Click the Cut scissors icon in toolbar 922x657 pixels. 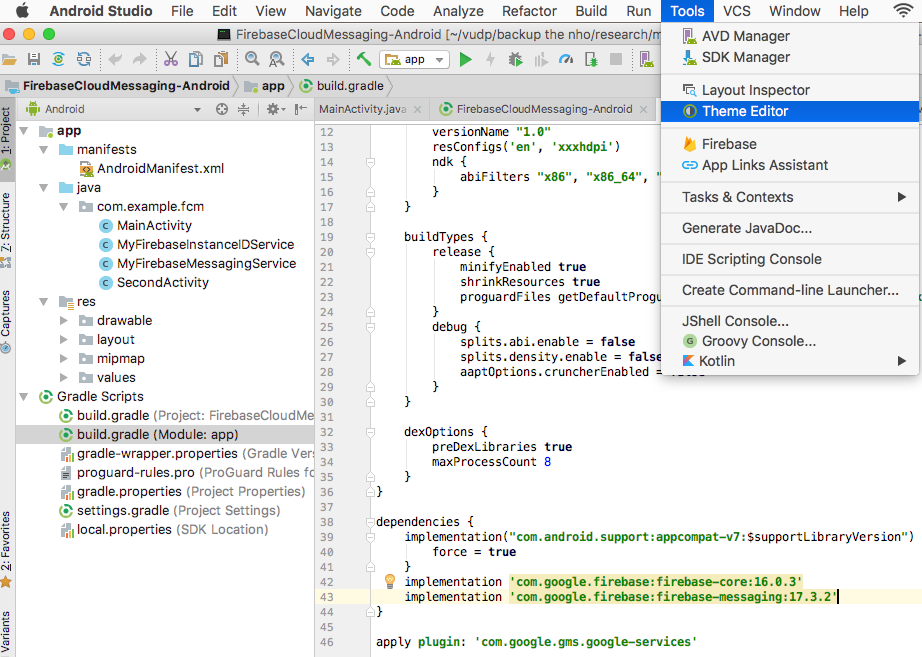(170, 60)
